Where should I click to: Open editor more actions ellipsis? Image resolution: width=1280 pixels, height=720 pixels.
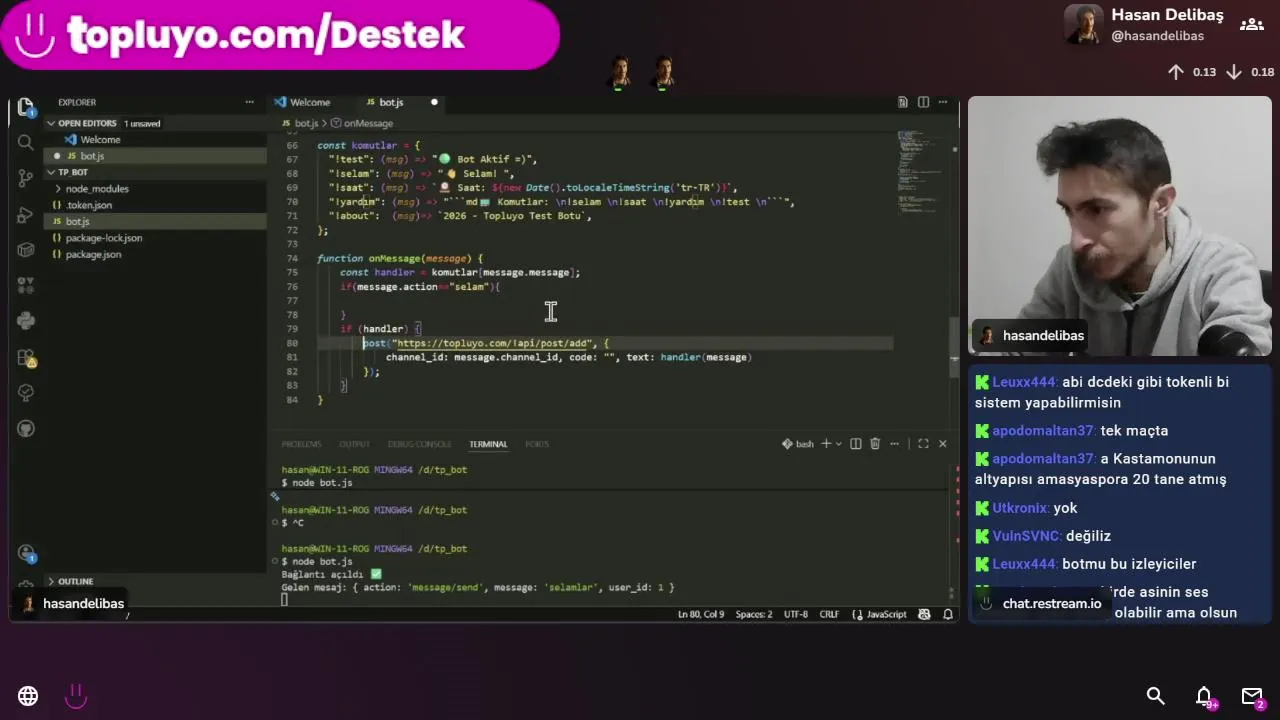[942, 102]
